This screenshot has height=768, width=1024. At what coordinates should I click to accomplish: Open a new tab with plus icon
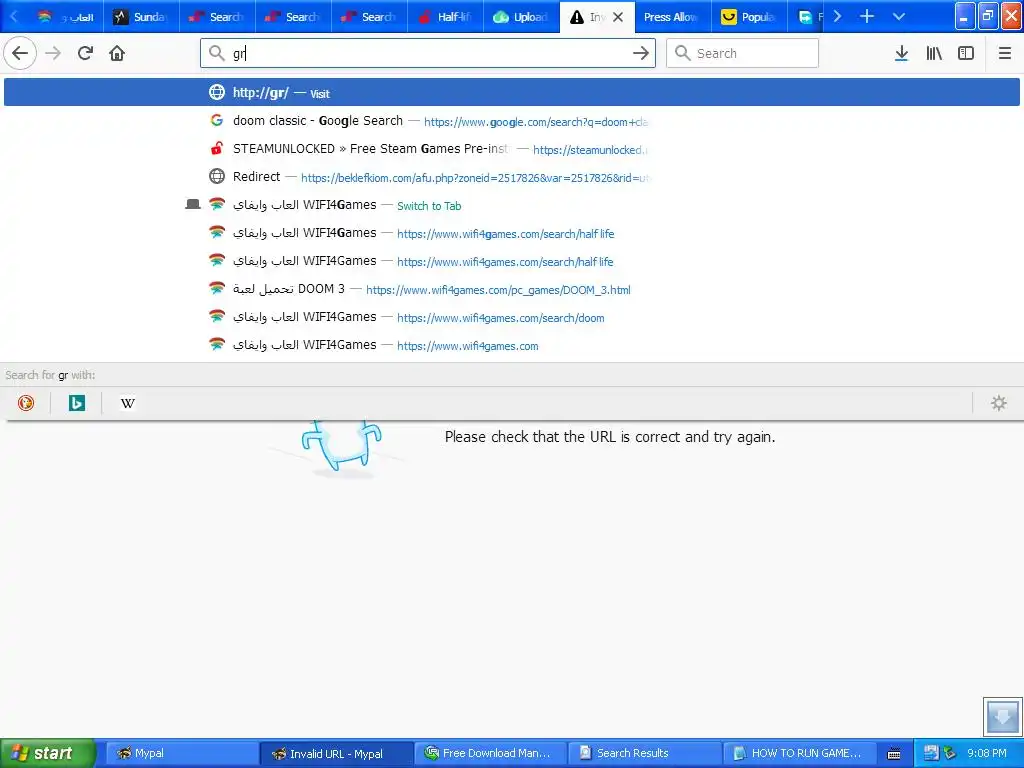867,16
